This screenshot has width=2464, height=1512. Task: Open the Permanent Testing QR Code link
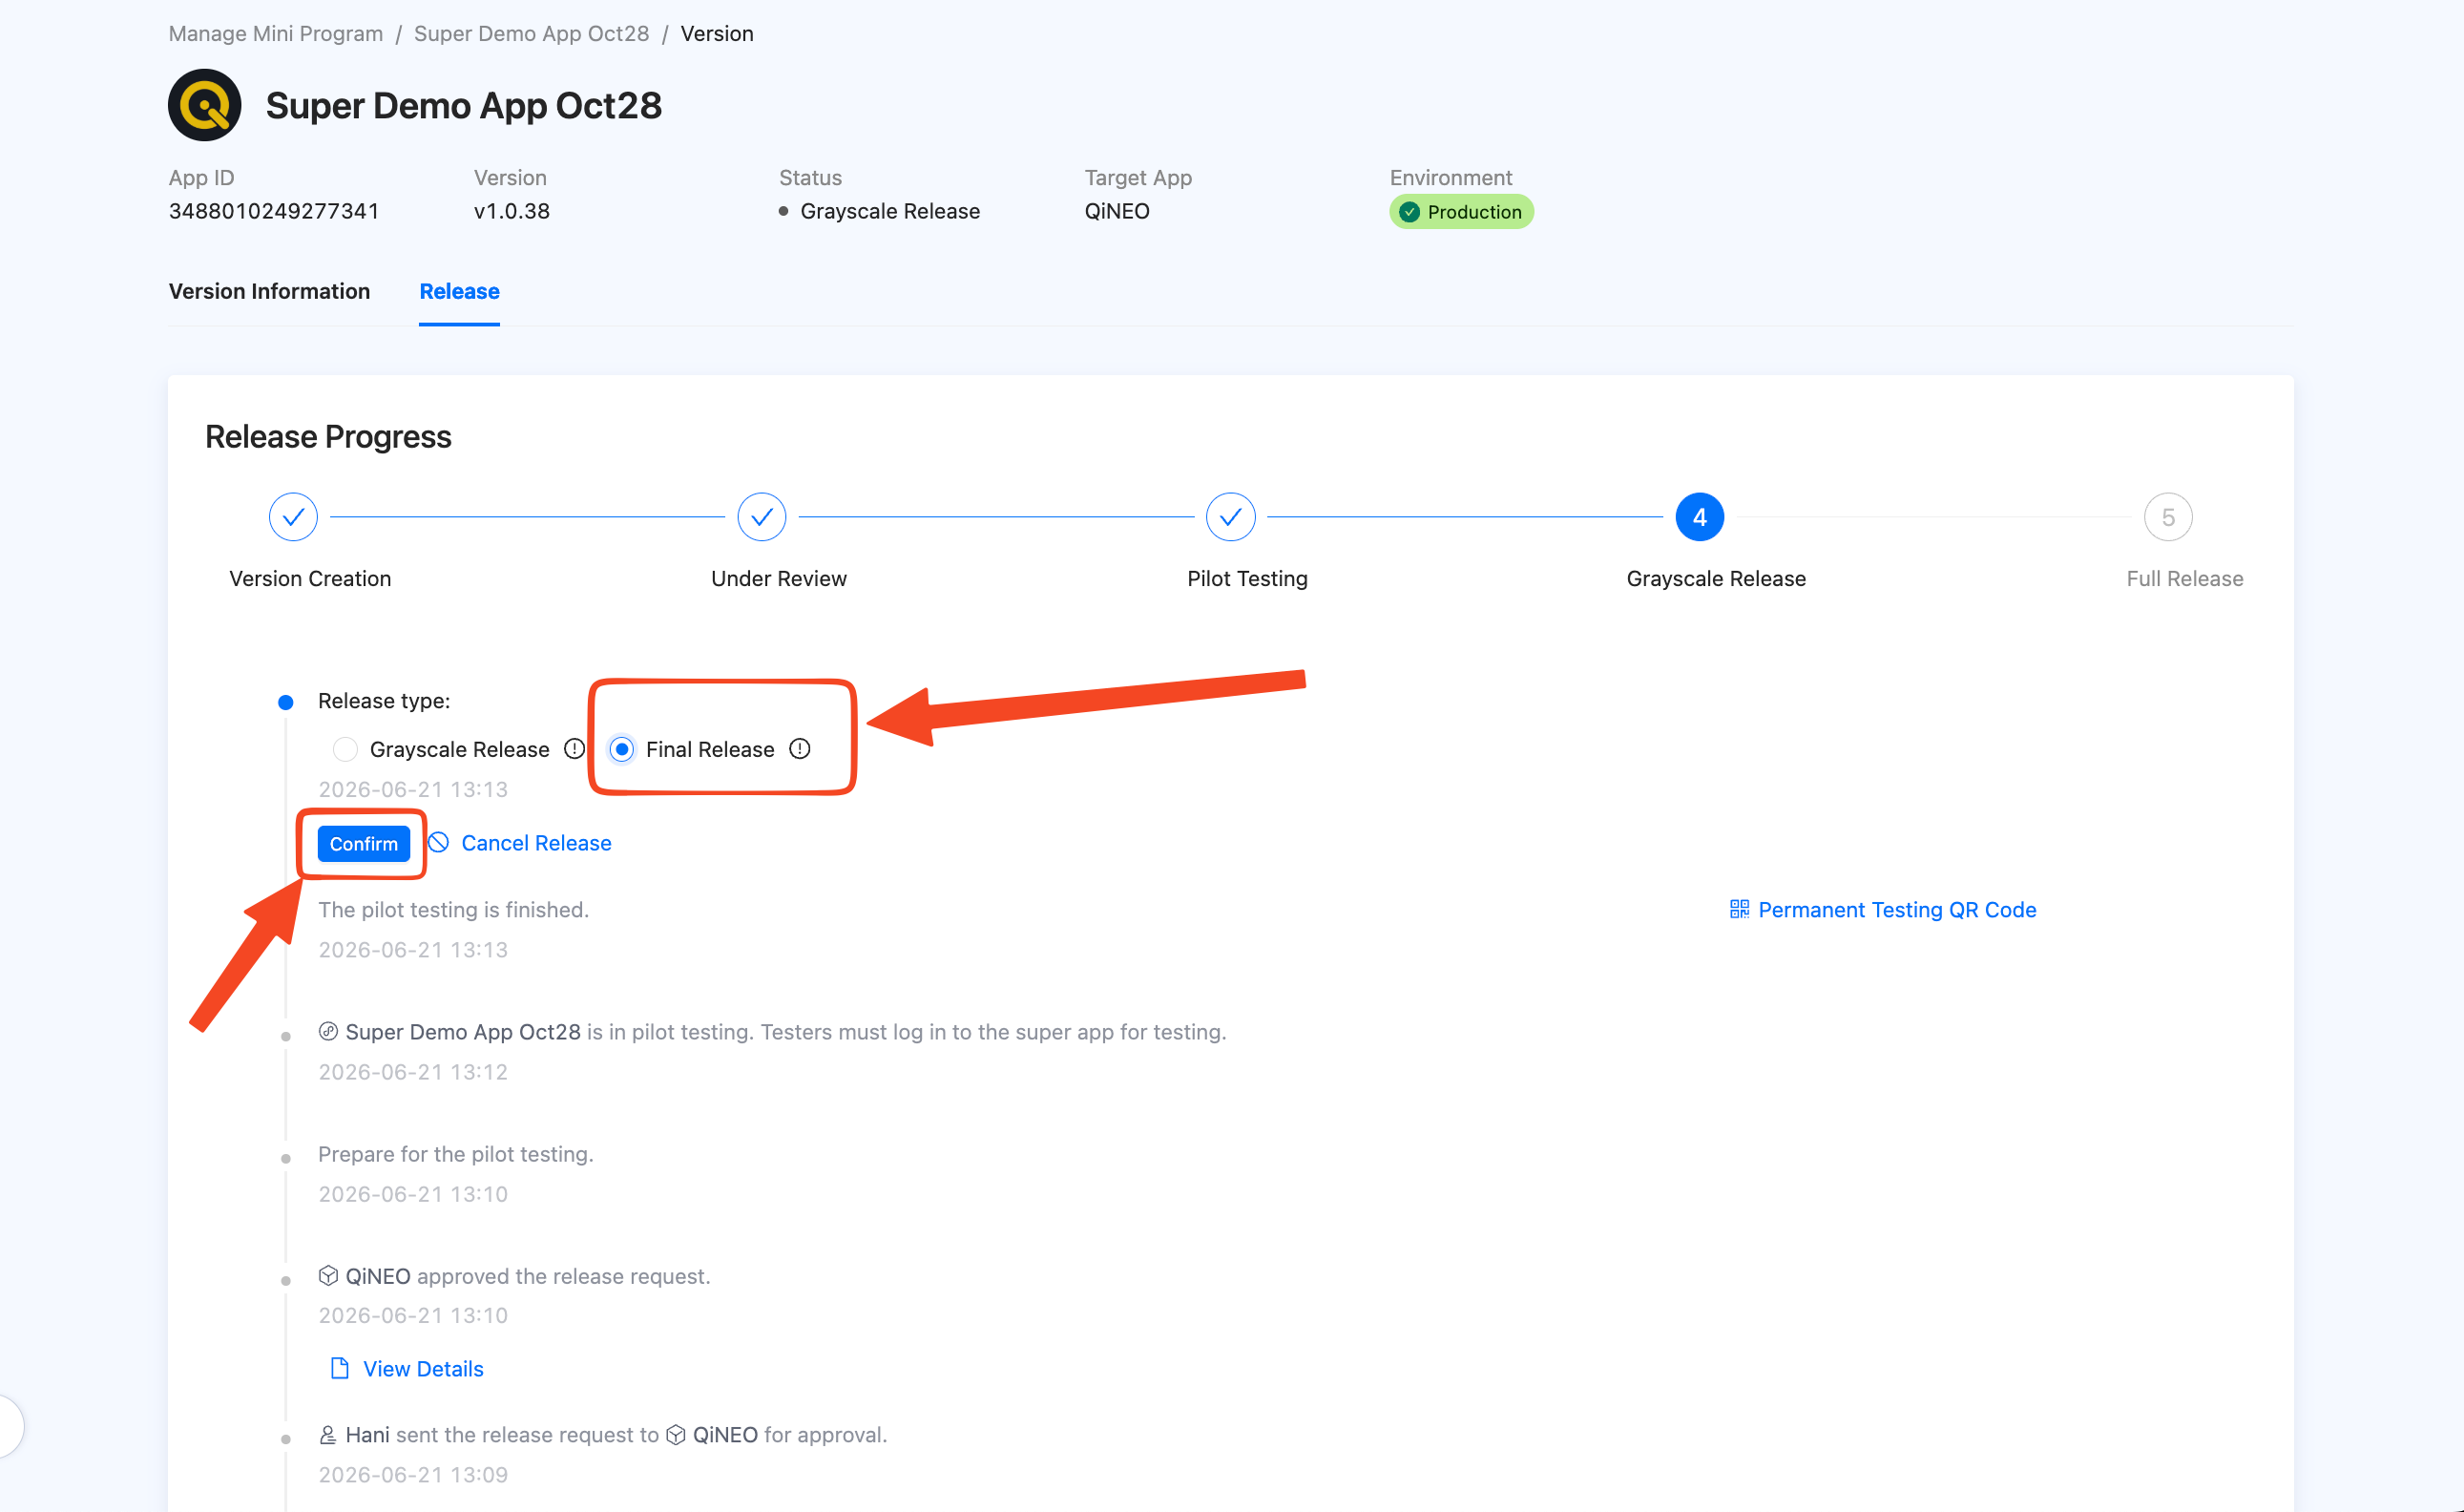coord(1897,909)
